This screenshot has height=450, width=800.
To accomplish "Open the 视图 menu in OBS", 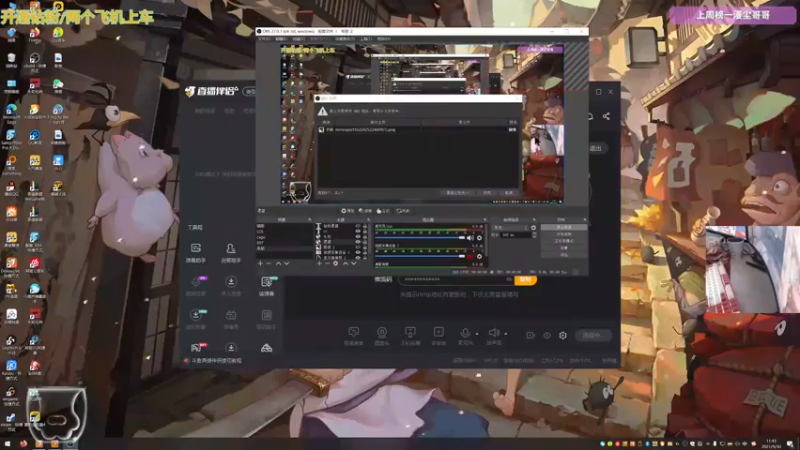I will click(x=299, y=39).
